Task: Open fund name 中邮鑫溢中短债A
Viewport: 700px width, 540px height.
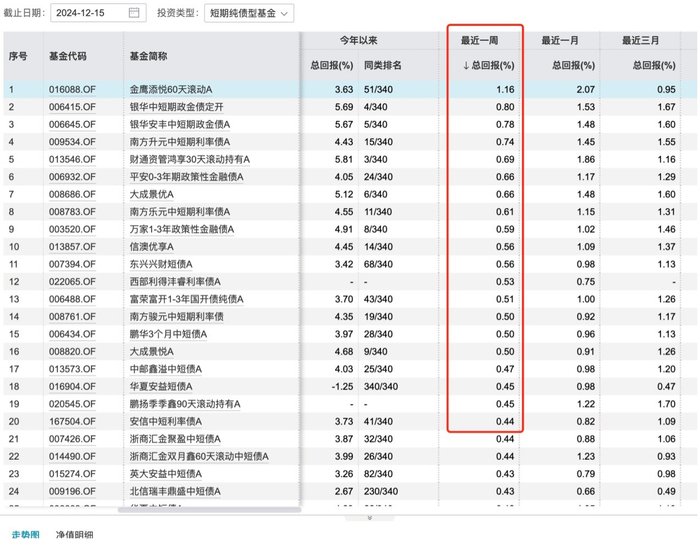Action: [x=166, y=369]
